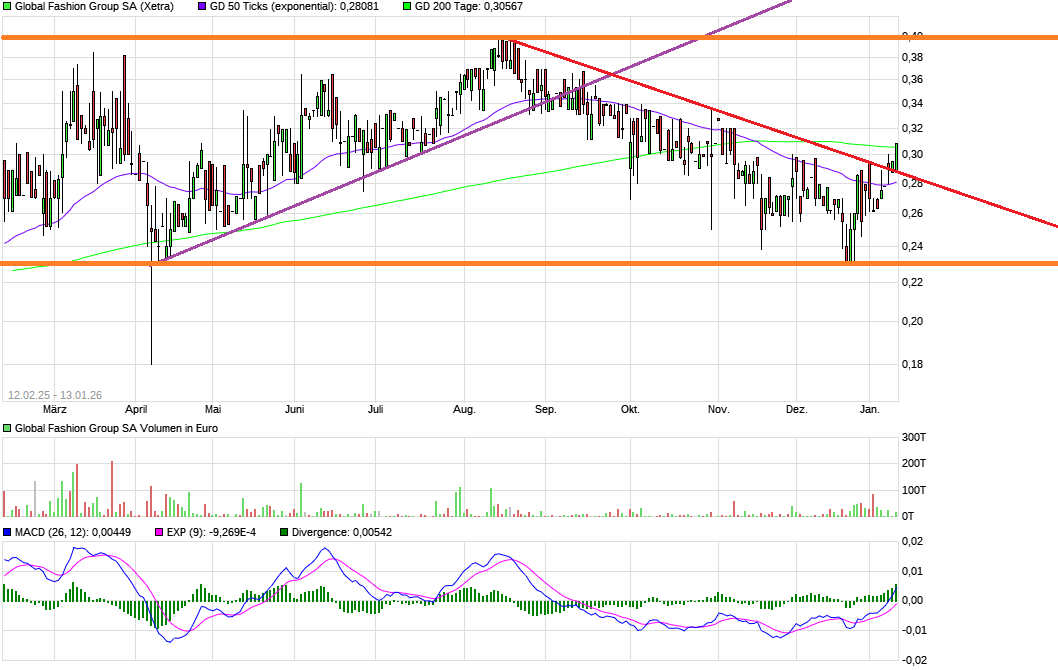Image resolution: width=1058 pixels, height=670 pixels.
Task: Click the Aug. month label on the time axis
Action: (464, 409)
